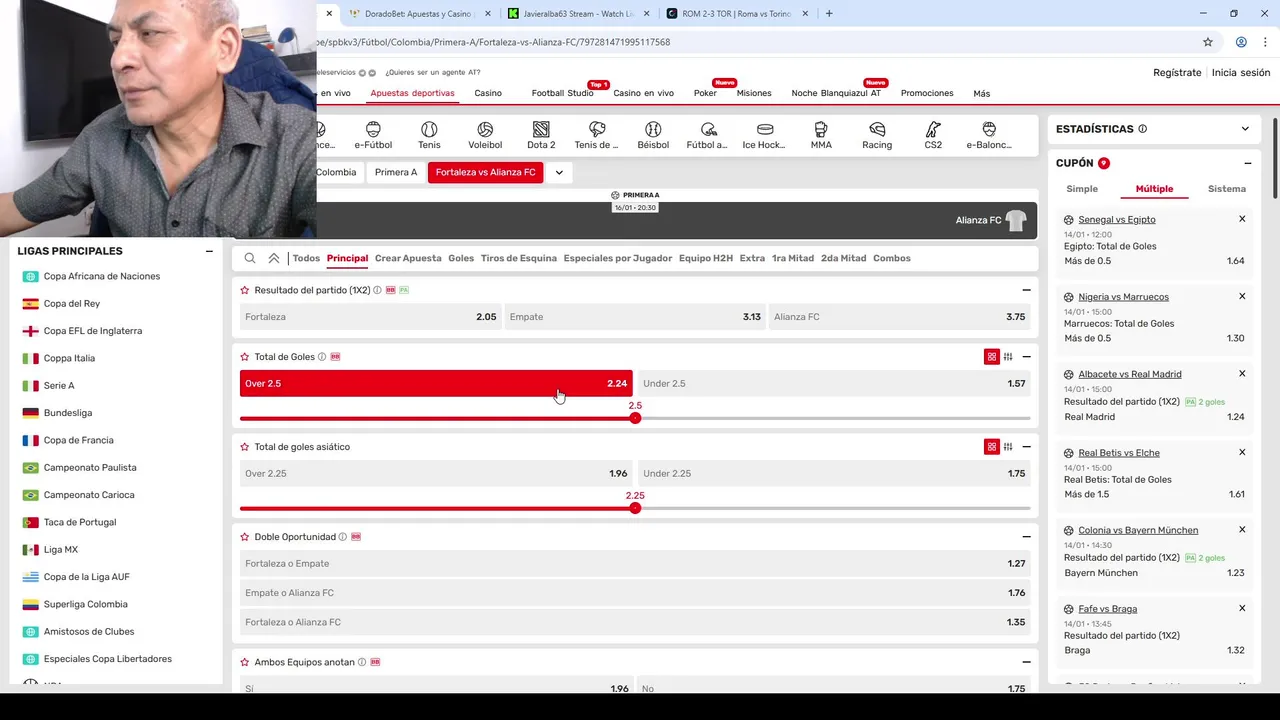Switch to Especiales por Jugador tab
Viewport: 1280px width, 720px height.
[618, 258]
